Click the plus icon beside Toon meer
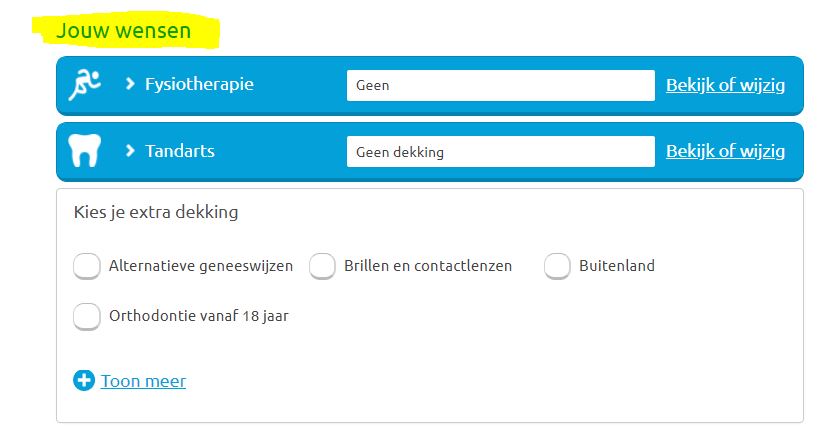 coord(84,381)
